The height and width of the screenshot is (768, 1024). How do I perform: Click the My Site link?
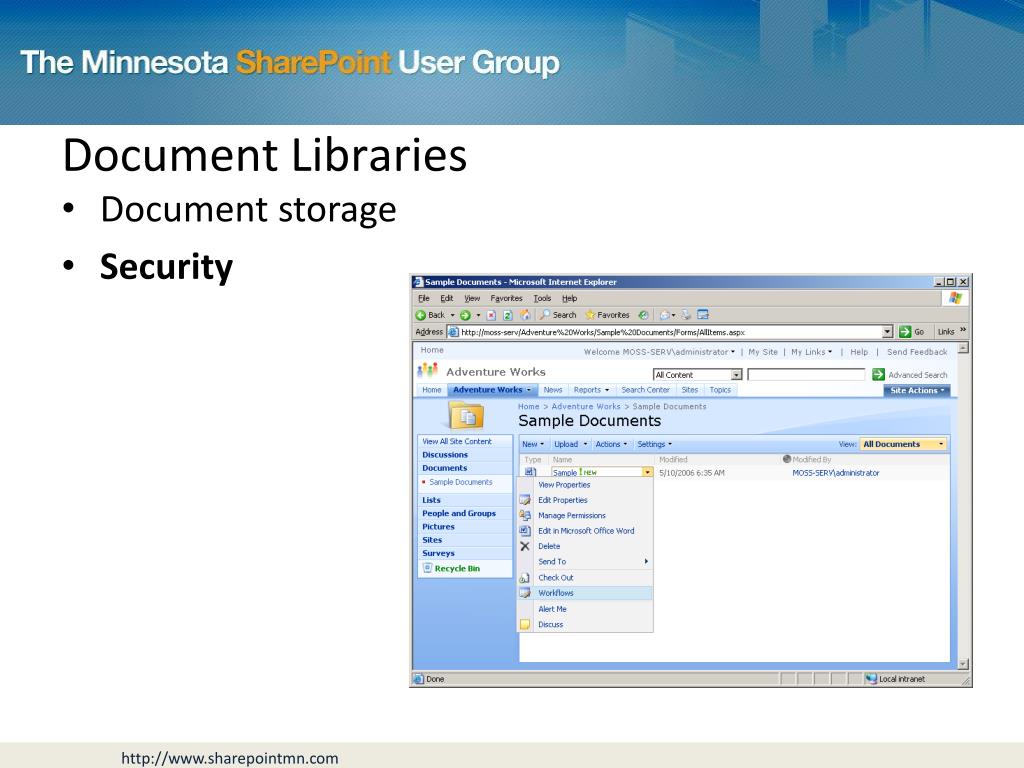763,351
